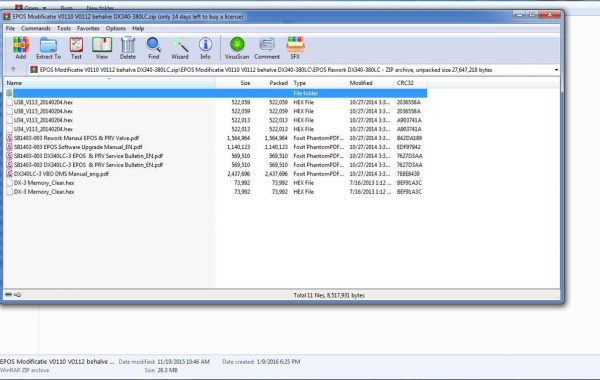The image size is (600, 380).
Task: Click EPOS Modificatie filename in Explorer details pane
Action: (x=57, y=362)
